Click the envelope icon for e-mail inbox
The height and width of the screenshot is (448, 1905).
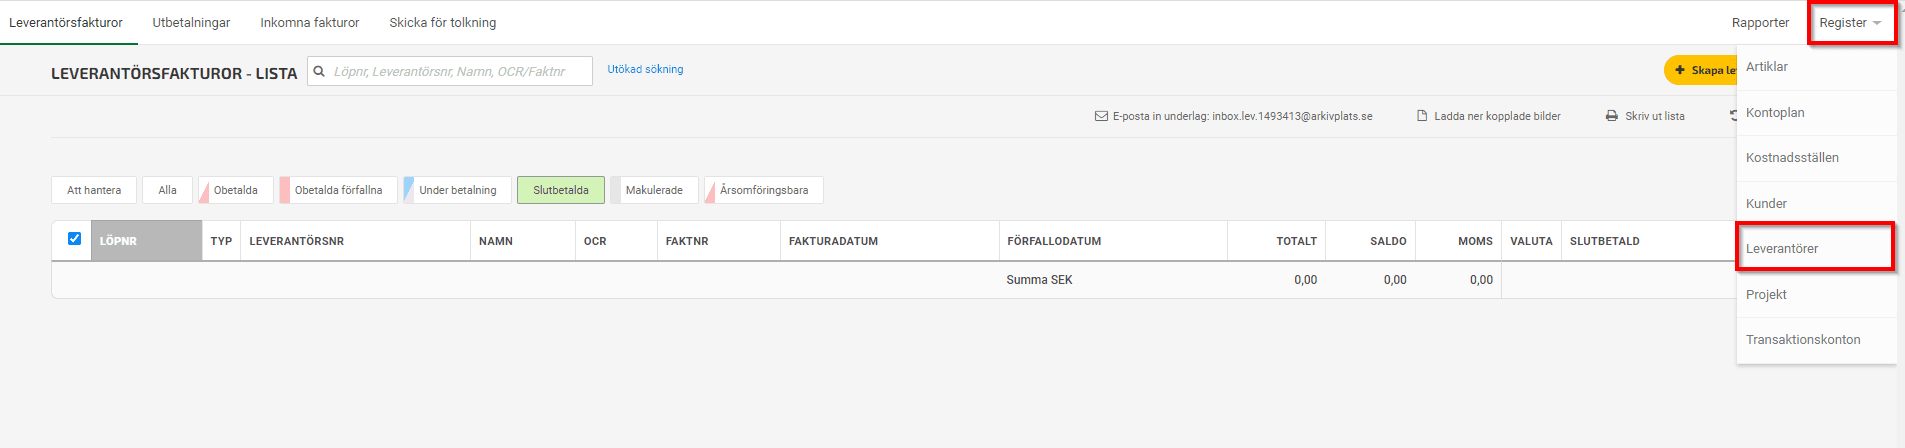[x=1101, y=116]
